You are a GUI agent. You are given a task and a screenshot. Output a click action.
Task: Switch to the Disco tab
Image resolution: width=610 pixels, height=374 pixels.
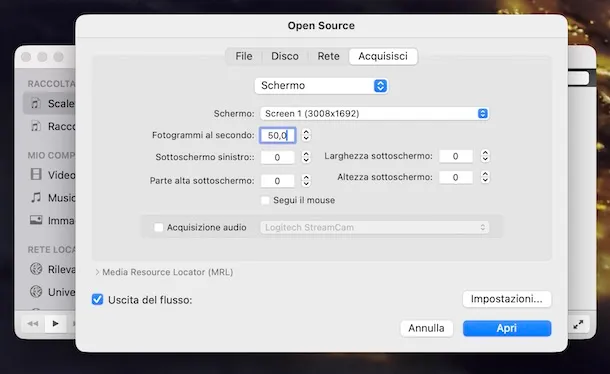point(285,56)
